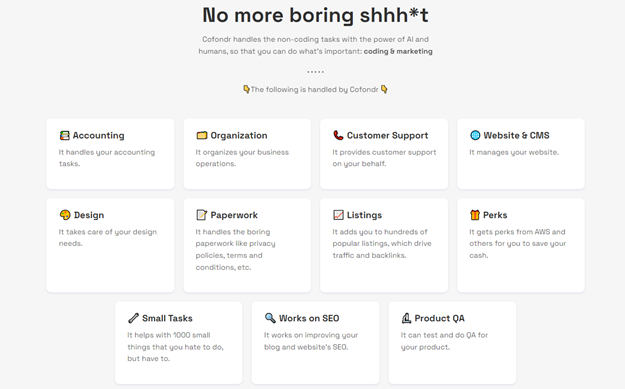Click the Paperwork memo icon
625x389 pixels.
(x=202, y=215)
